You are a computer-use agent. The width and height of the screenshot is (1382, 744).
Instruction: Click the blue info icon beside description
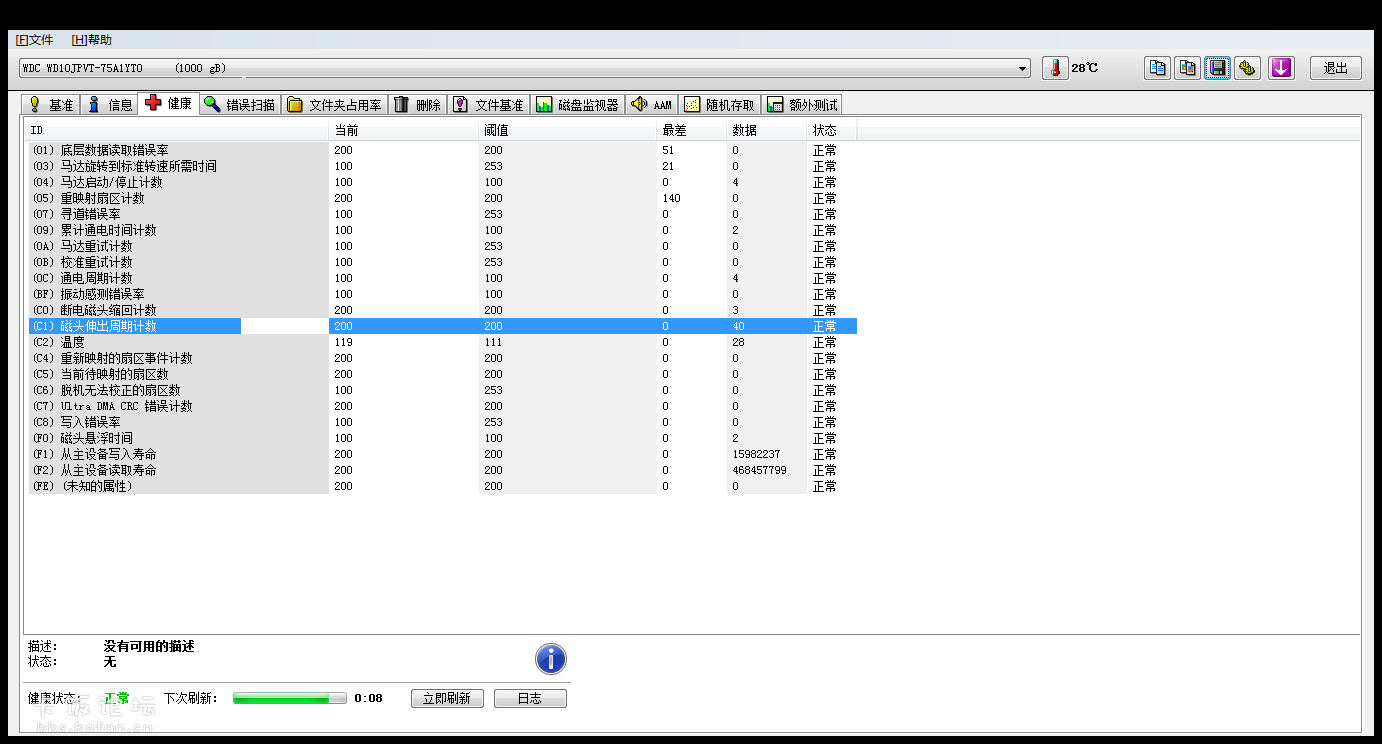(x=551, y=659)
